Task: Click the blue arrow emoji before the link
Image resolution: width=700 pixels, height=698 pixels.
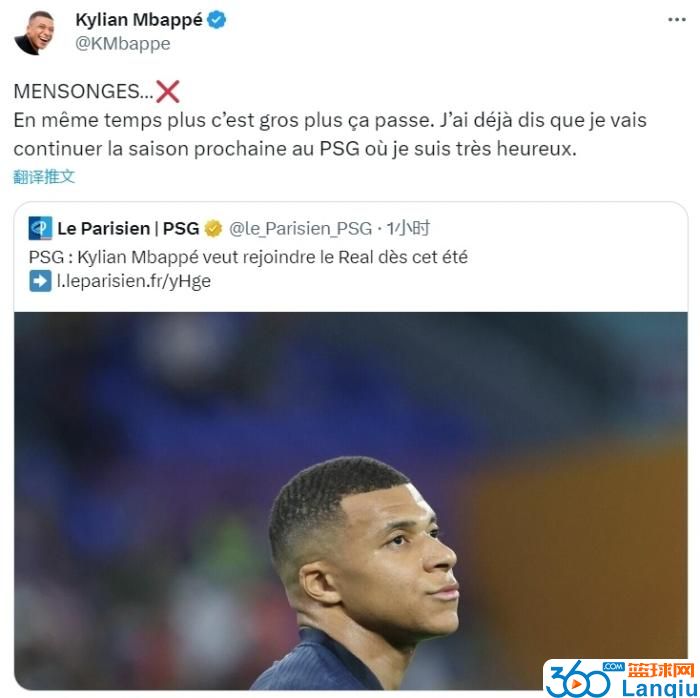Action: click(40, 281)
